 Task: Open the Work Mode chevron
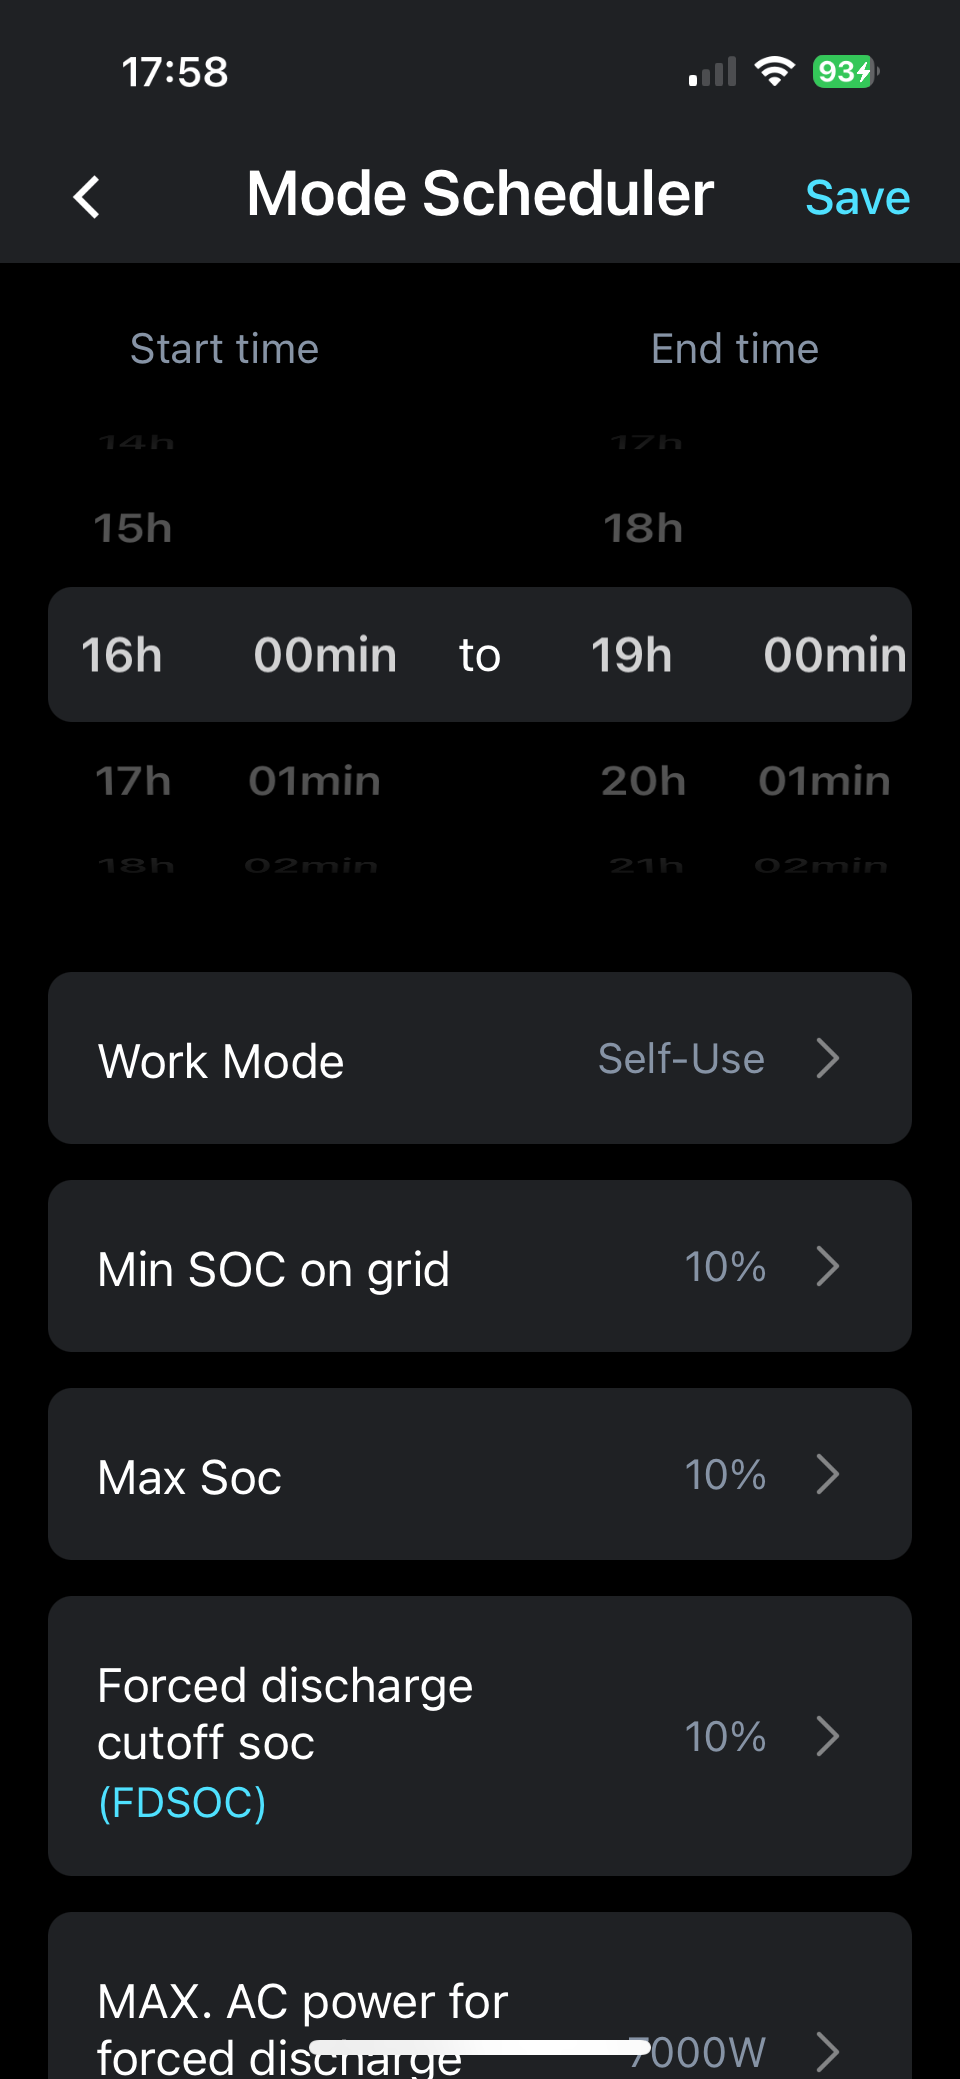pos(827,1058)
